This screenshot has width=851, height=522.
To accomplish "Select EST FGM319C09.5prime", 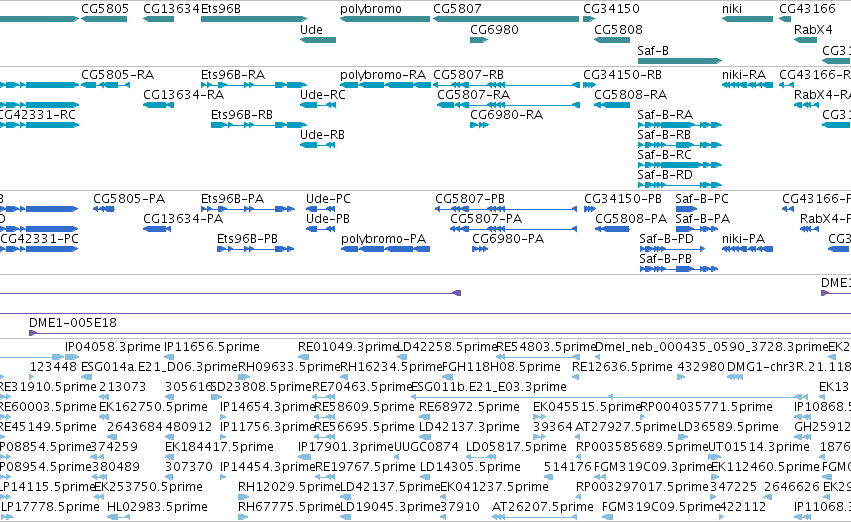I will pyautogui.click(x=661, y=508).
